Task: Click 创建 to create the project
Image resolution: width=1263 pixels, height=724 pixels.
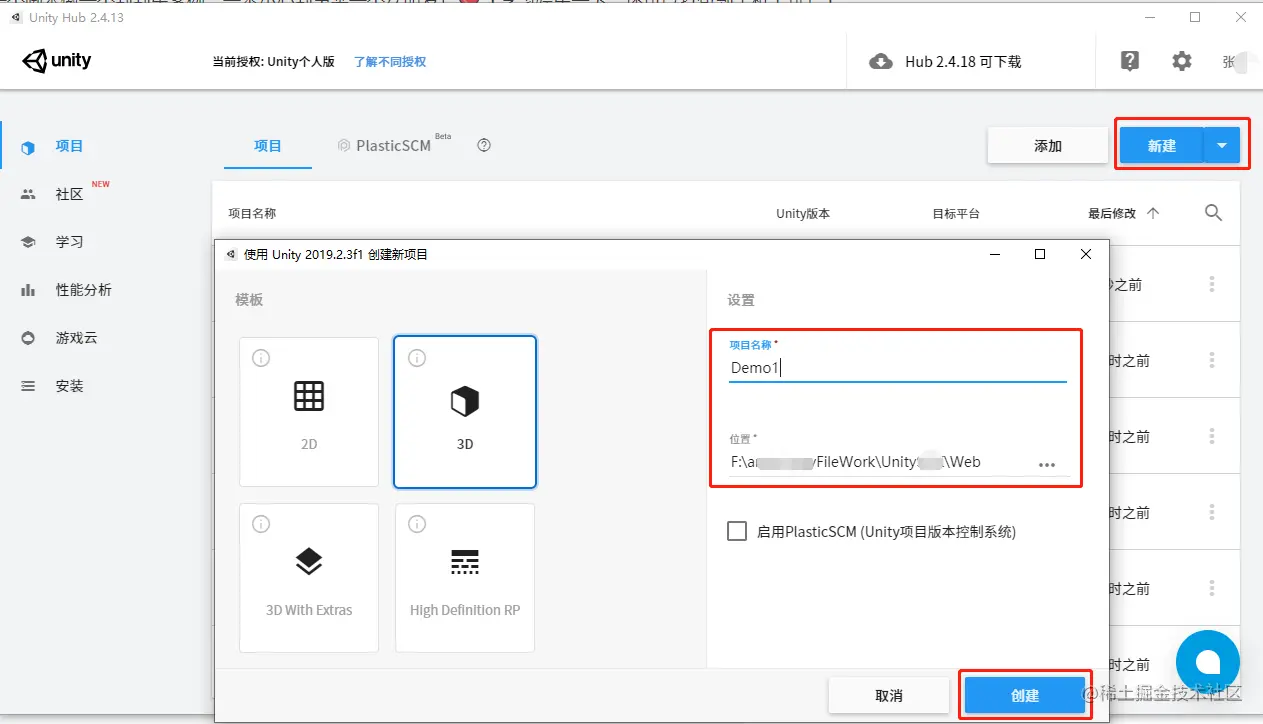Action: click(x=1025, y=694)
